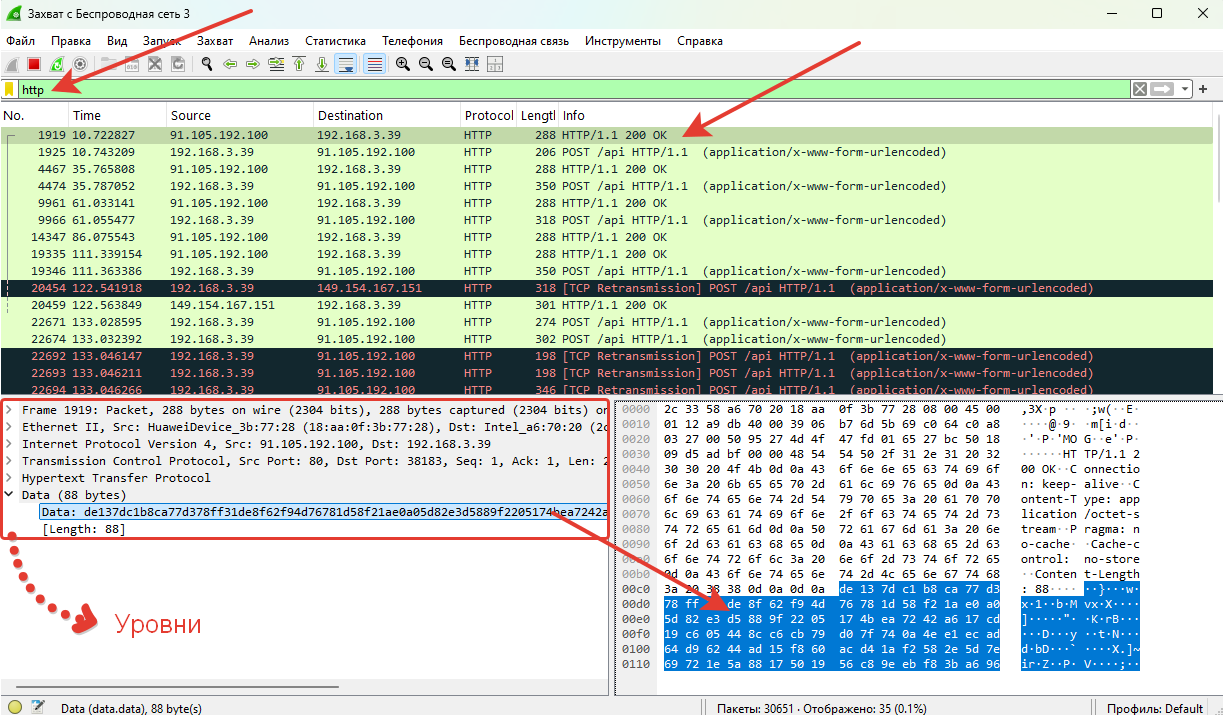Open the Файл menu
The height and width of the screenshot is (715, 1223).
[x=20, y=41]
